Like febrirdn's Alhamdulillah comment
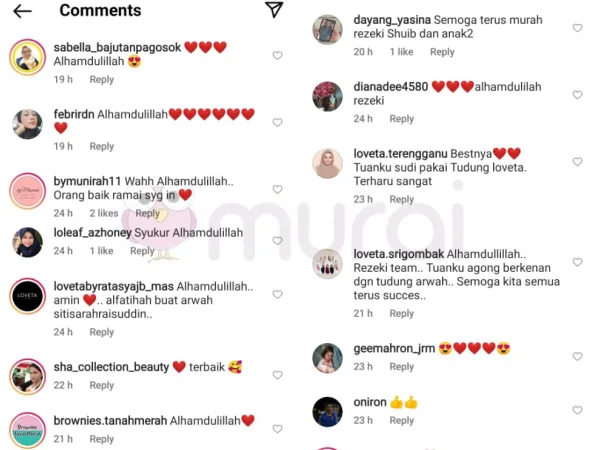Image resolution: width=600 pixels, height=450 pixels. pyautogui.click(x=277, y=122)
